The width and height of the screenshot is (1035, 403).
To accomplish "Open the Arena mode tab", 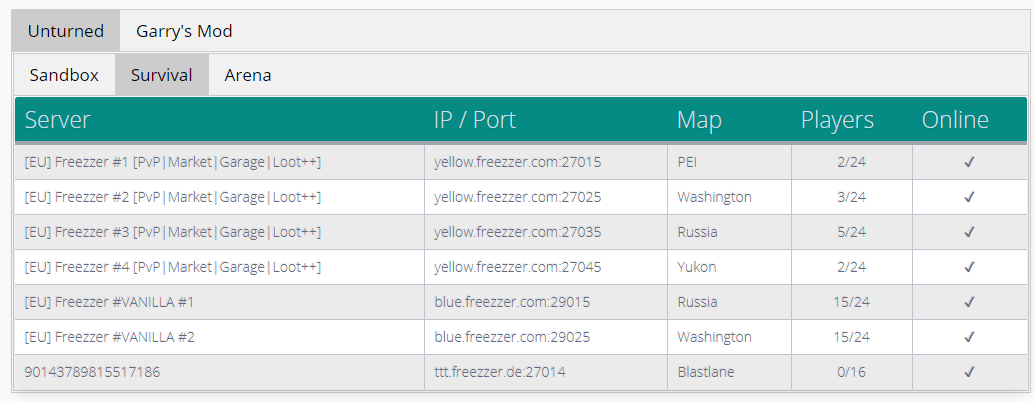I will click(x=247, y=75).
